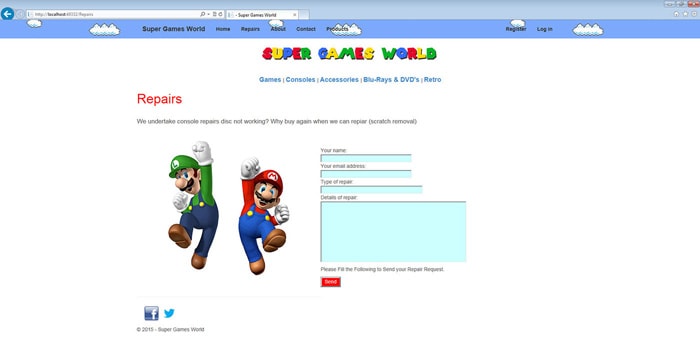Close the Super Games World tab

pos(295,15)
